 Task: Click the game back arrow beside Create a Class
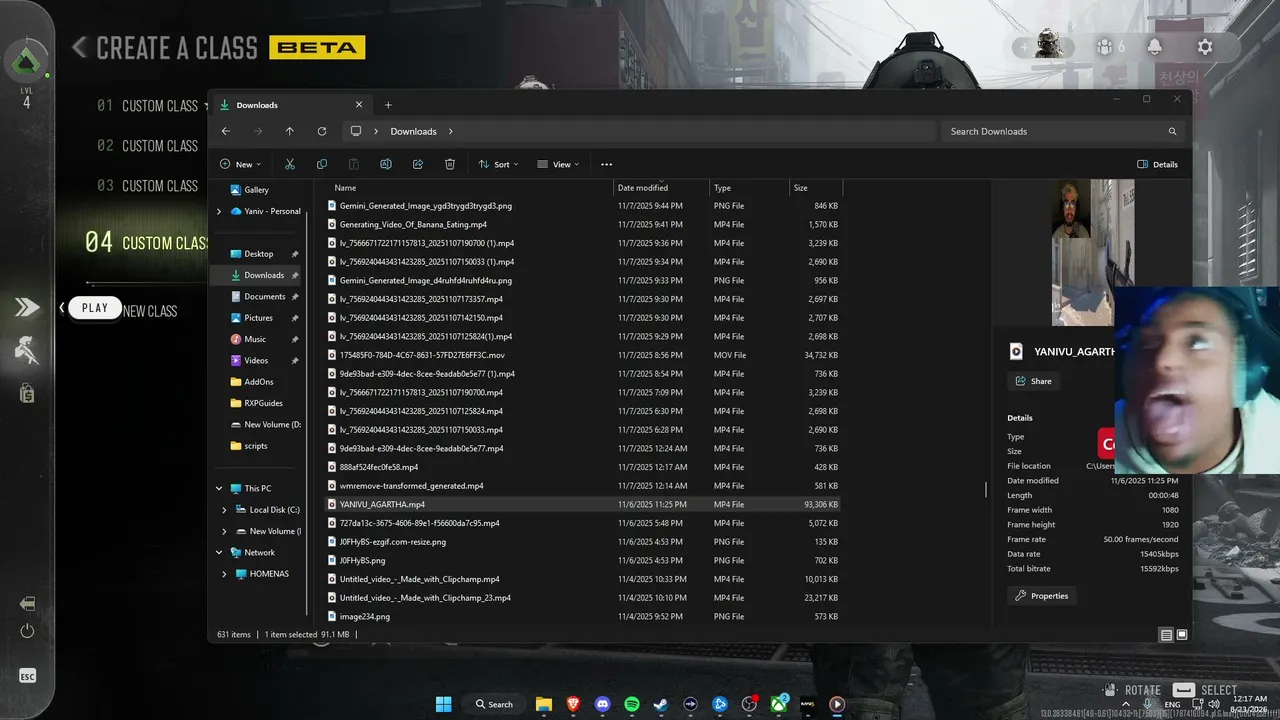click(x=79, y=47)
